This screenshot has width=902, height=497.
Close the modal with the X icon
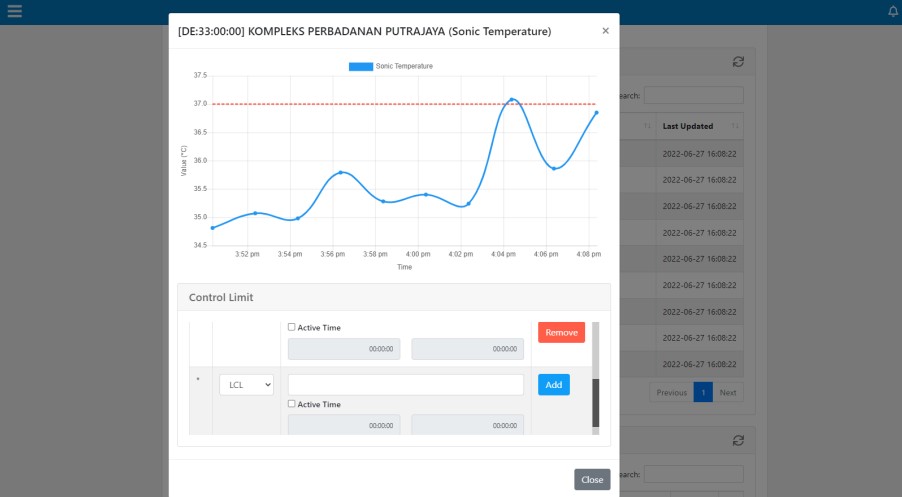click(605, 31)
